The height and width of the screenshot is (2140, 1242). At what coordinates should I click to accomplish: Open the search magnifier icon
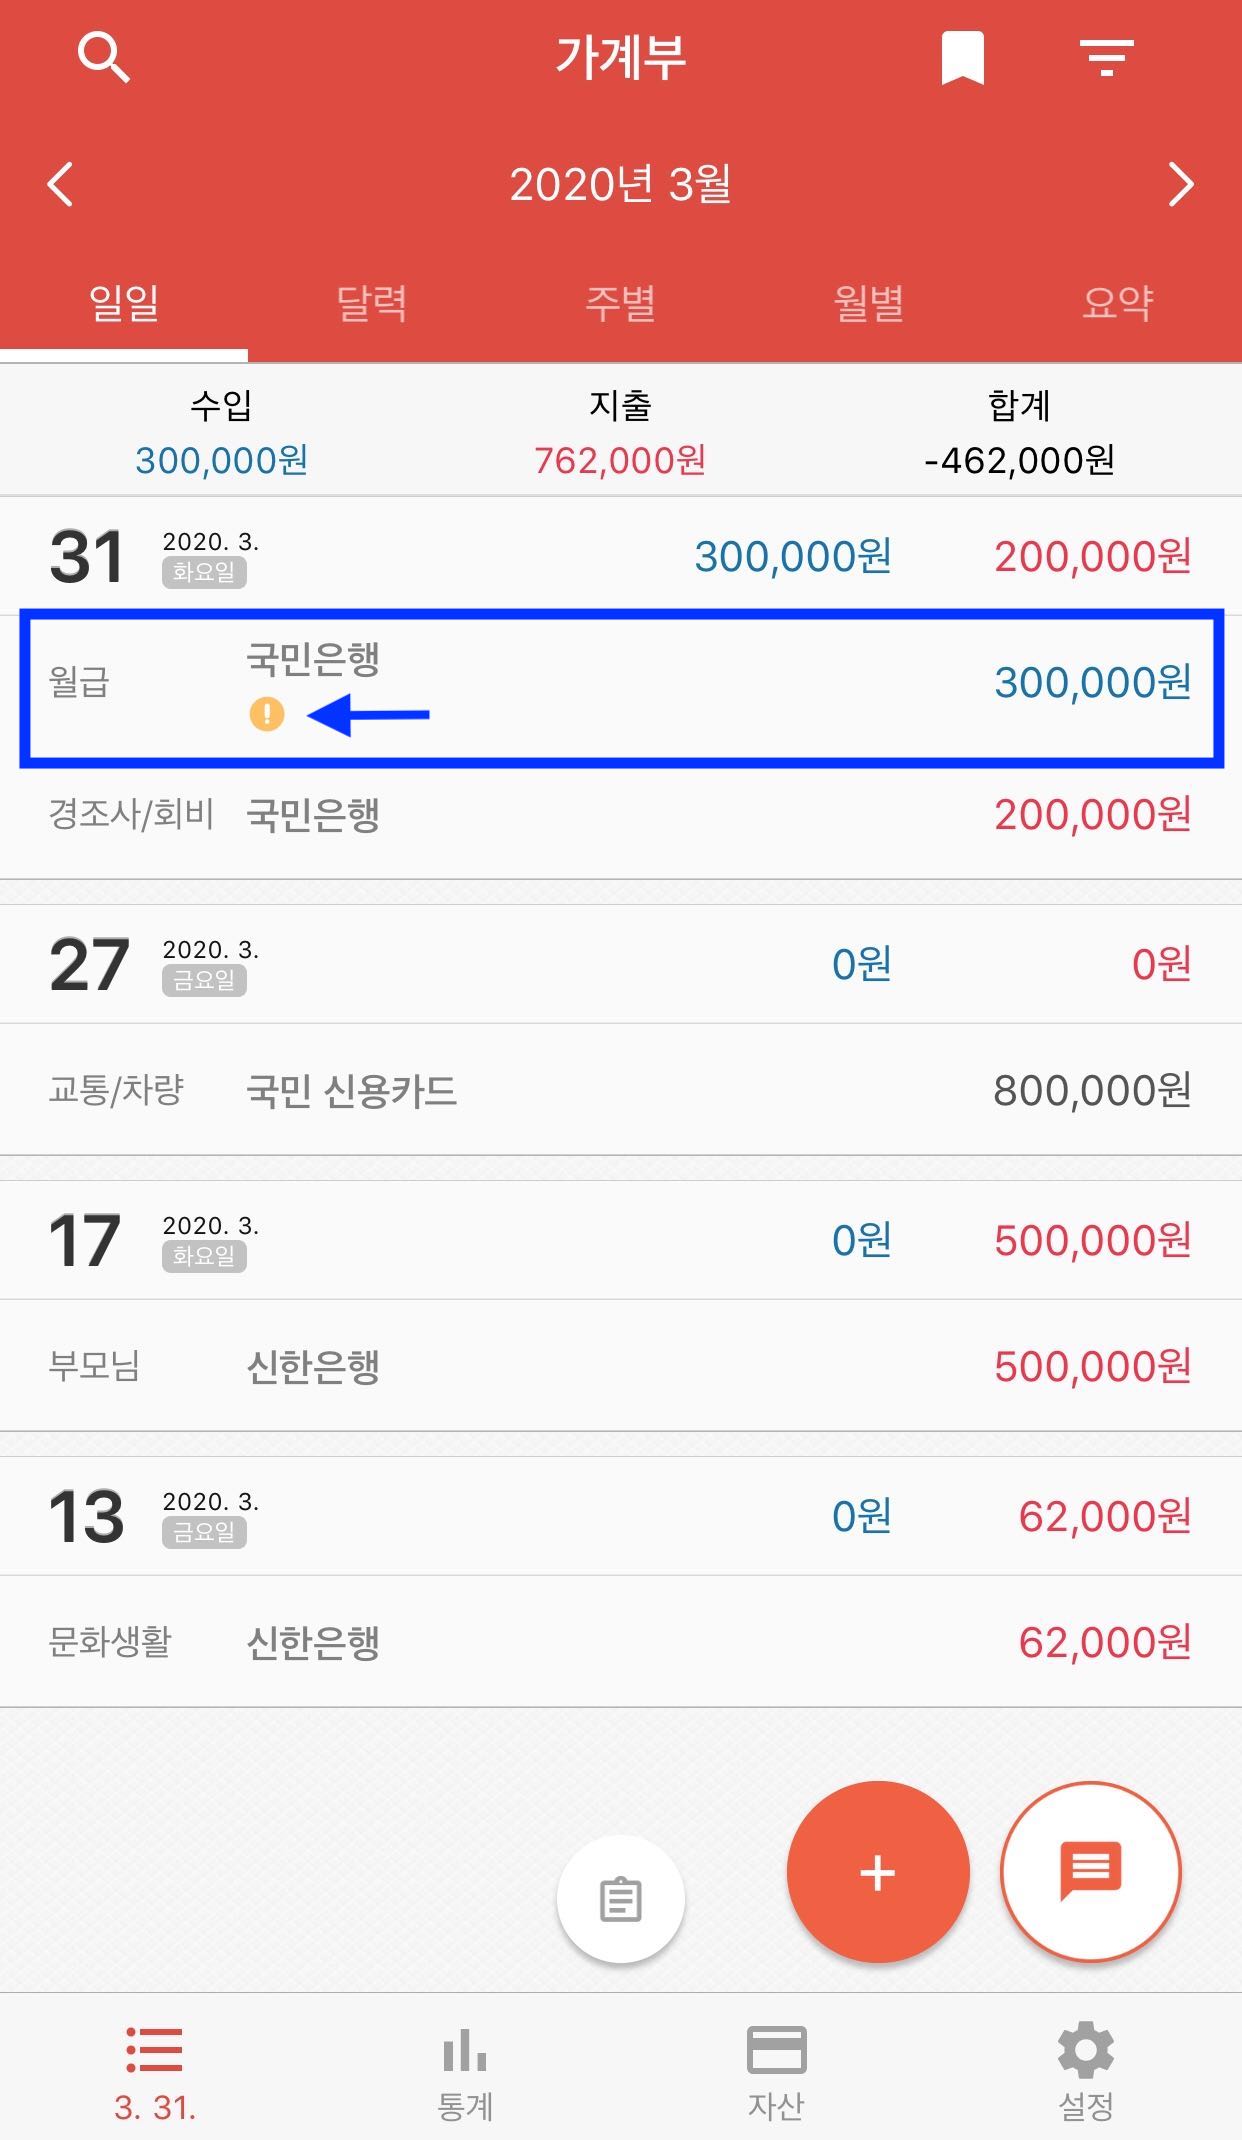tap(104, 57)
